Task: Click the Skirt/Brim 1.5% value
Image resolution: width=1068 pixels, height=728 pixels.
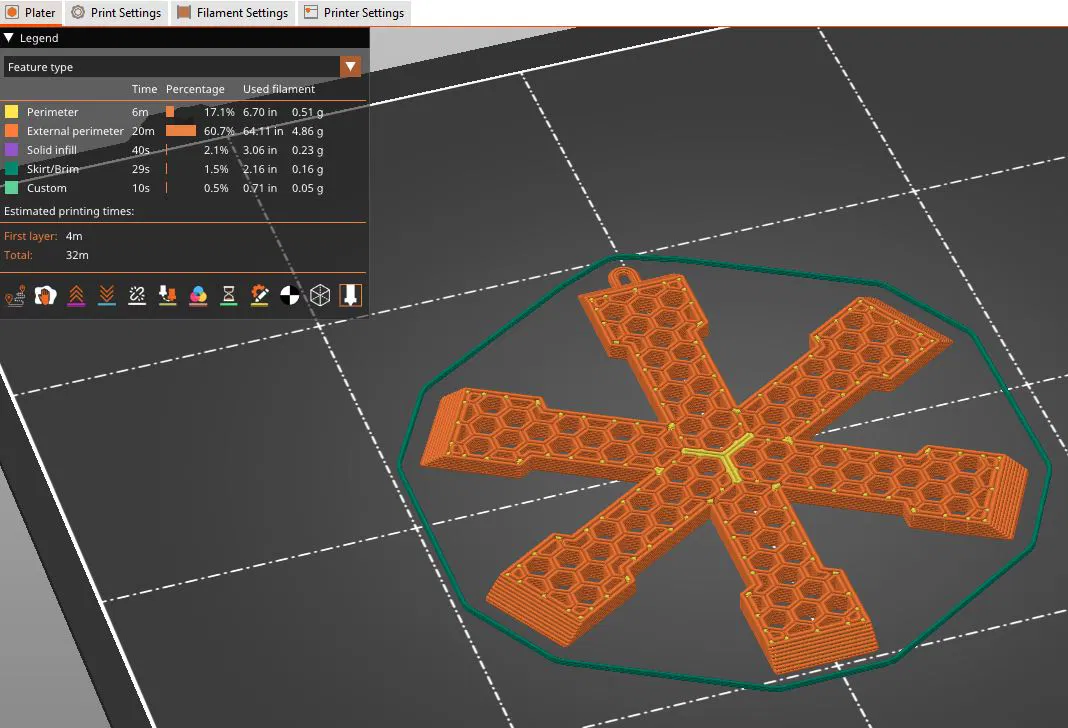Action: click(x=216, y=169)
